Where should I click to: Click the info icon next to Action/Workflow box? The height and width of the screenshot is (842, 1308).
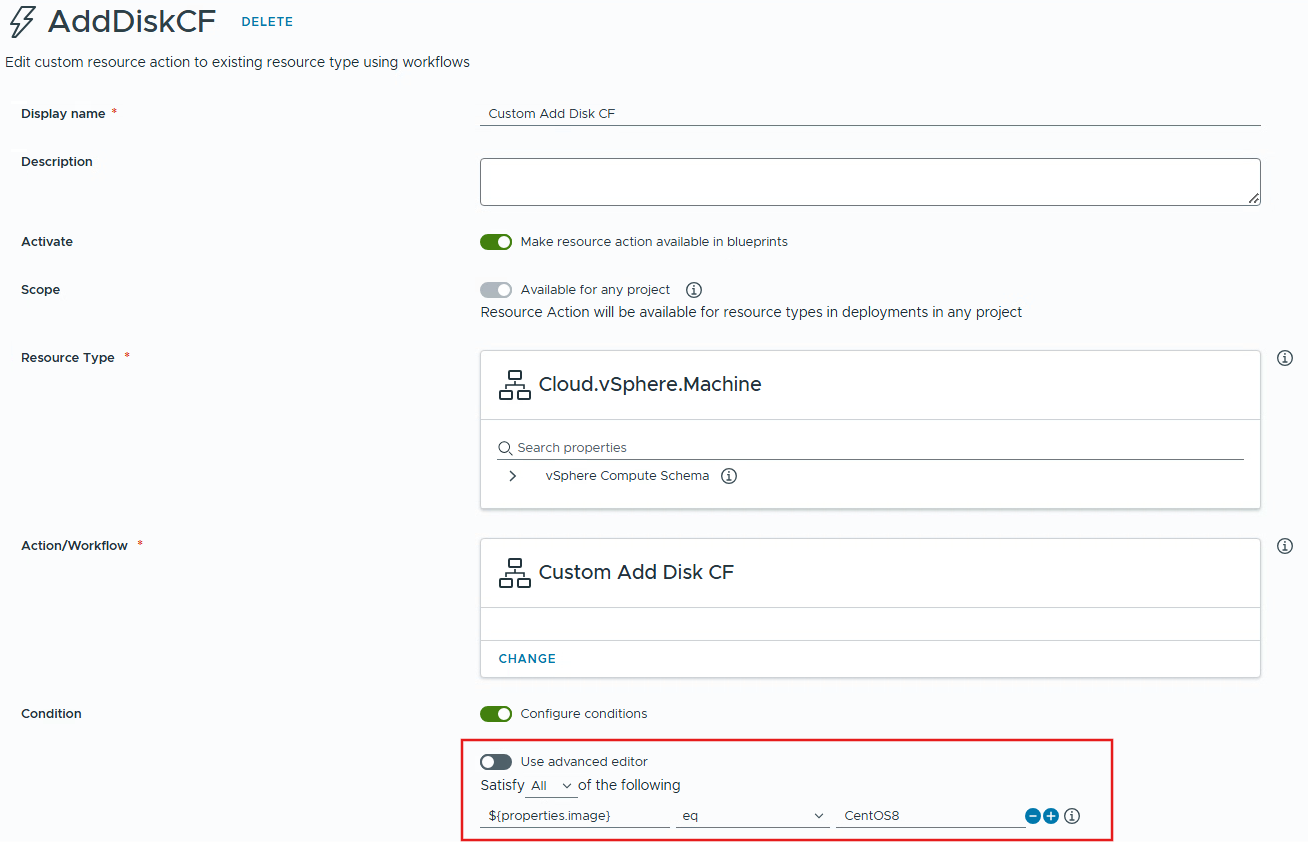point(1285,546)
